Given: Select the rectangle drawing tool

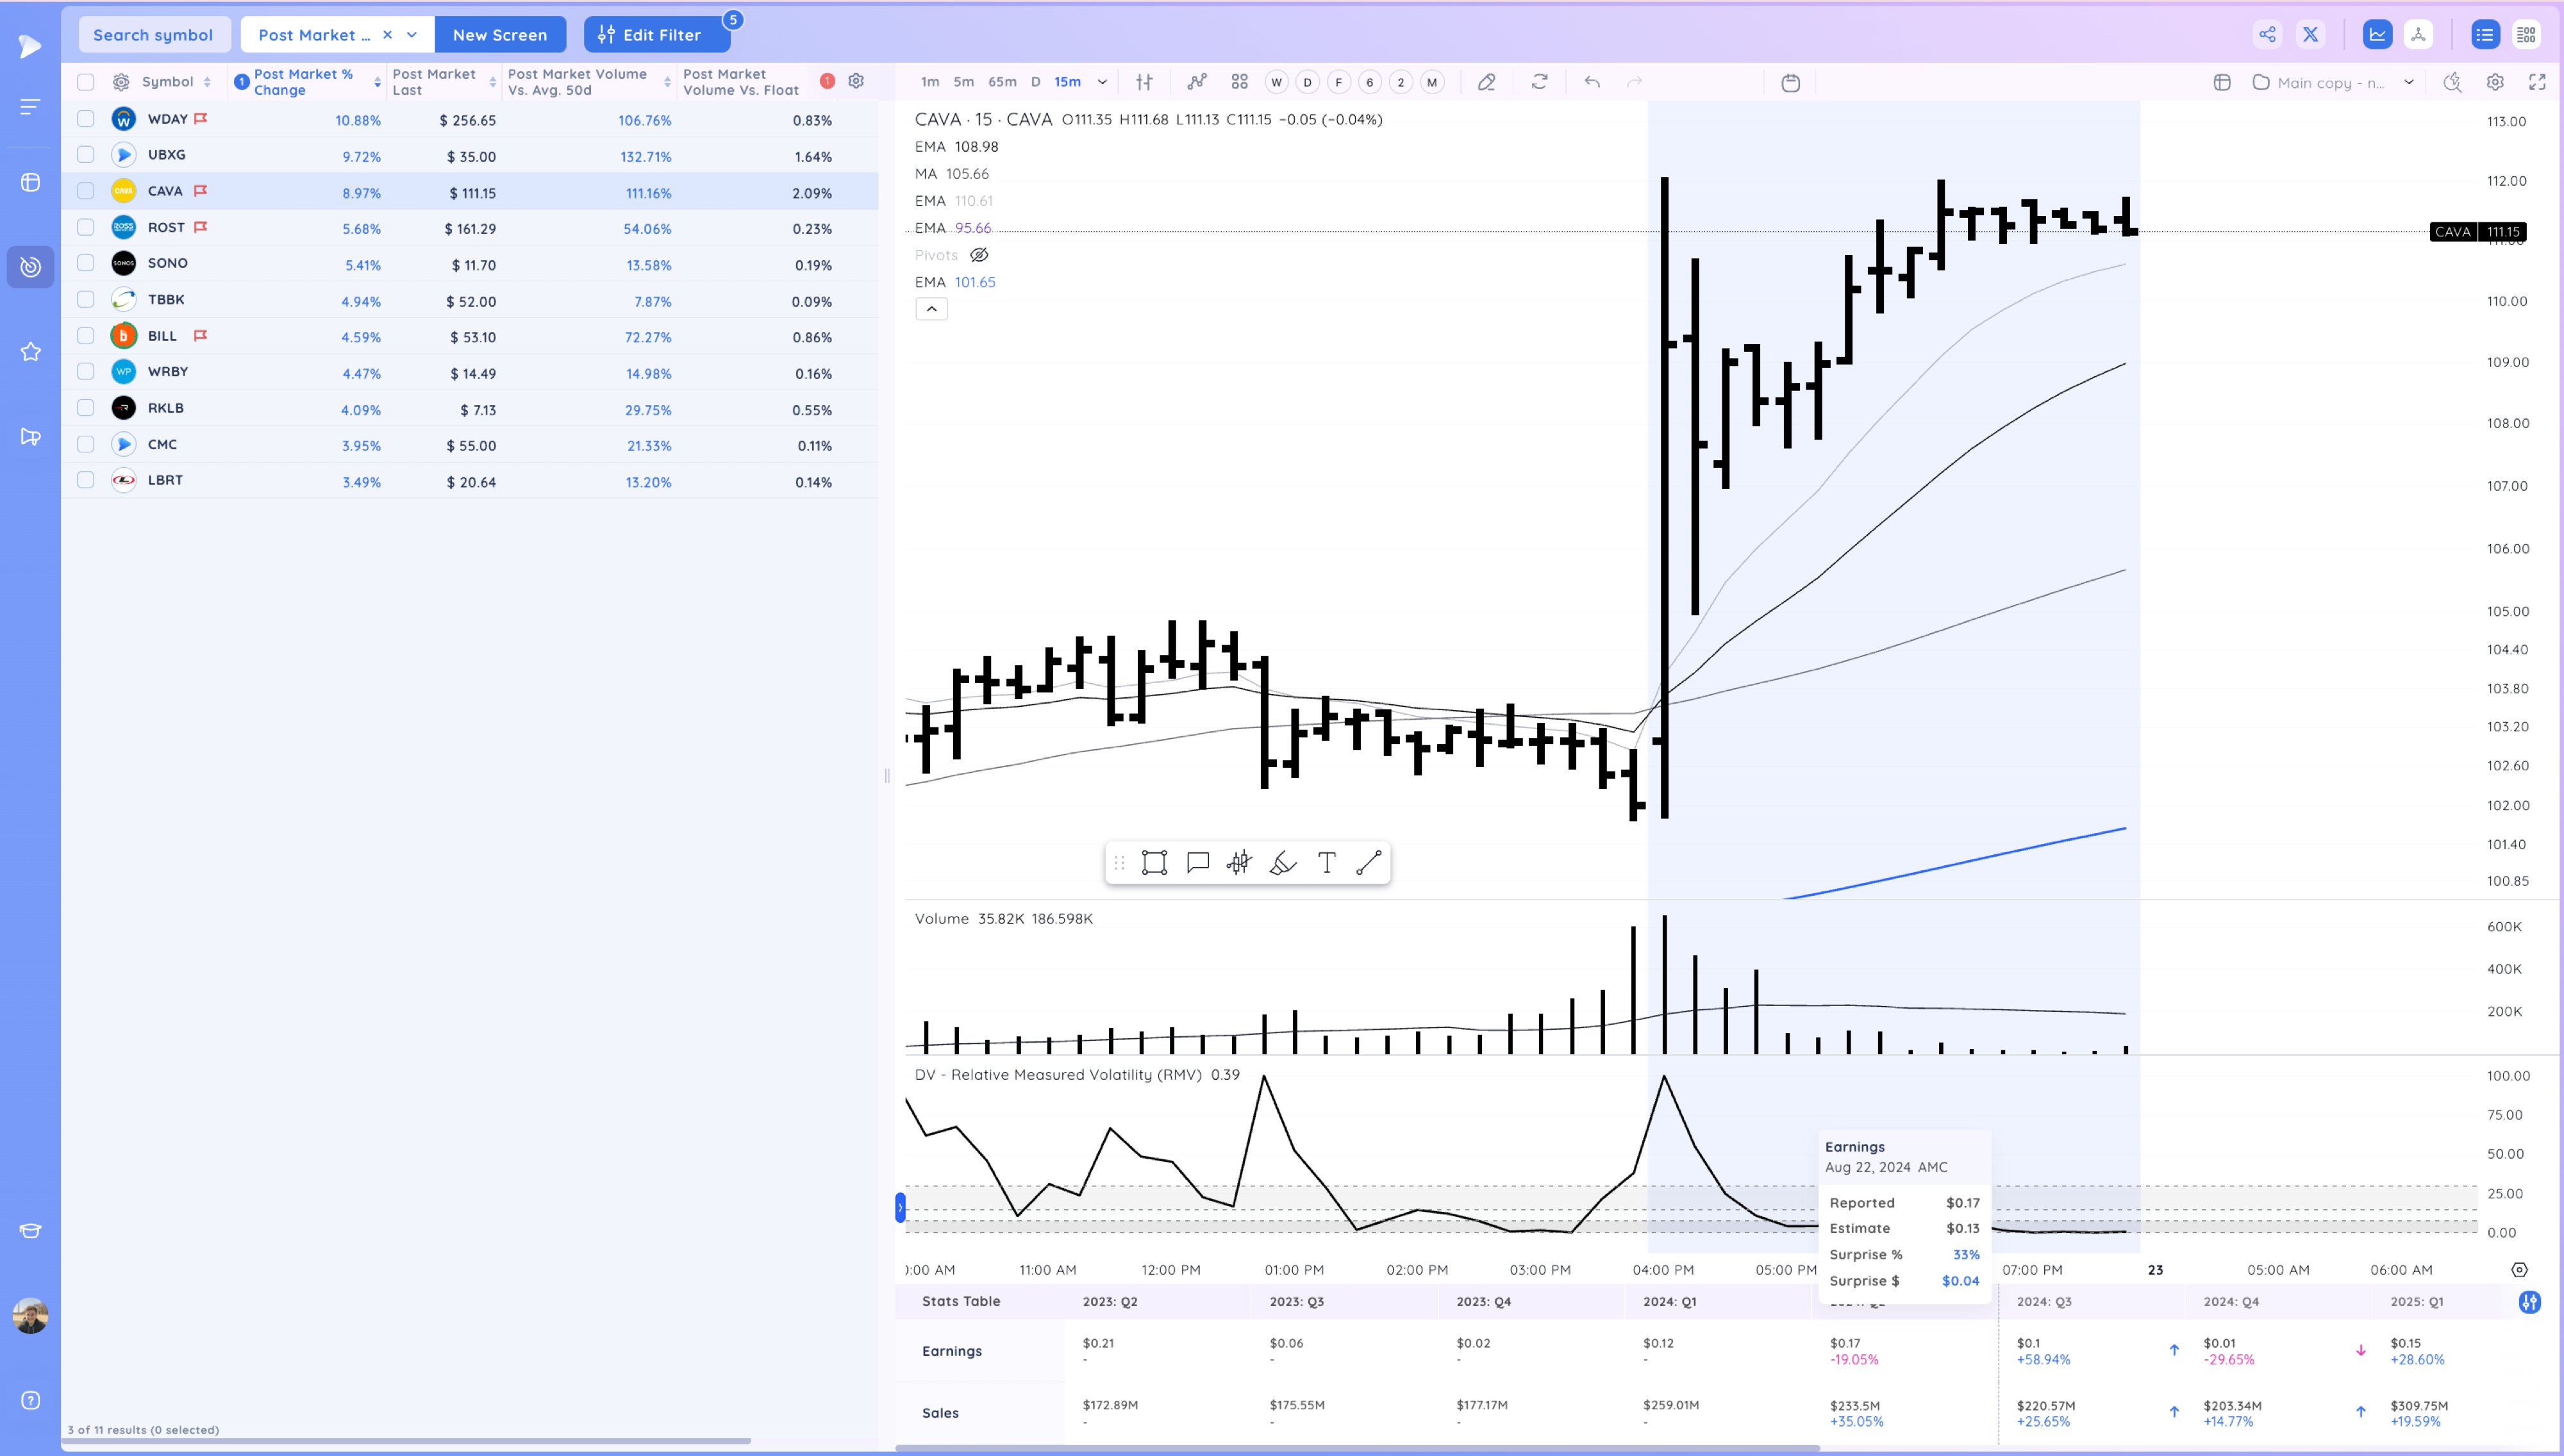Looking at the screenshot, I should click(1154, 862).
